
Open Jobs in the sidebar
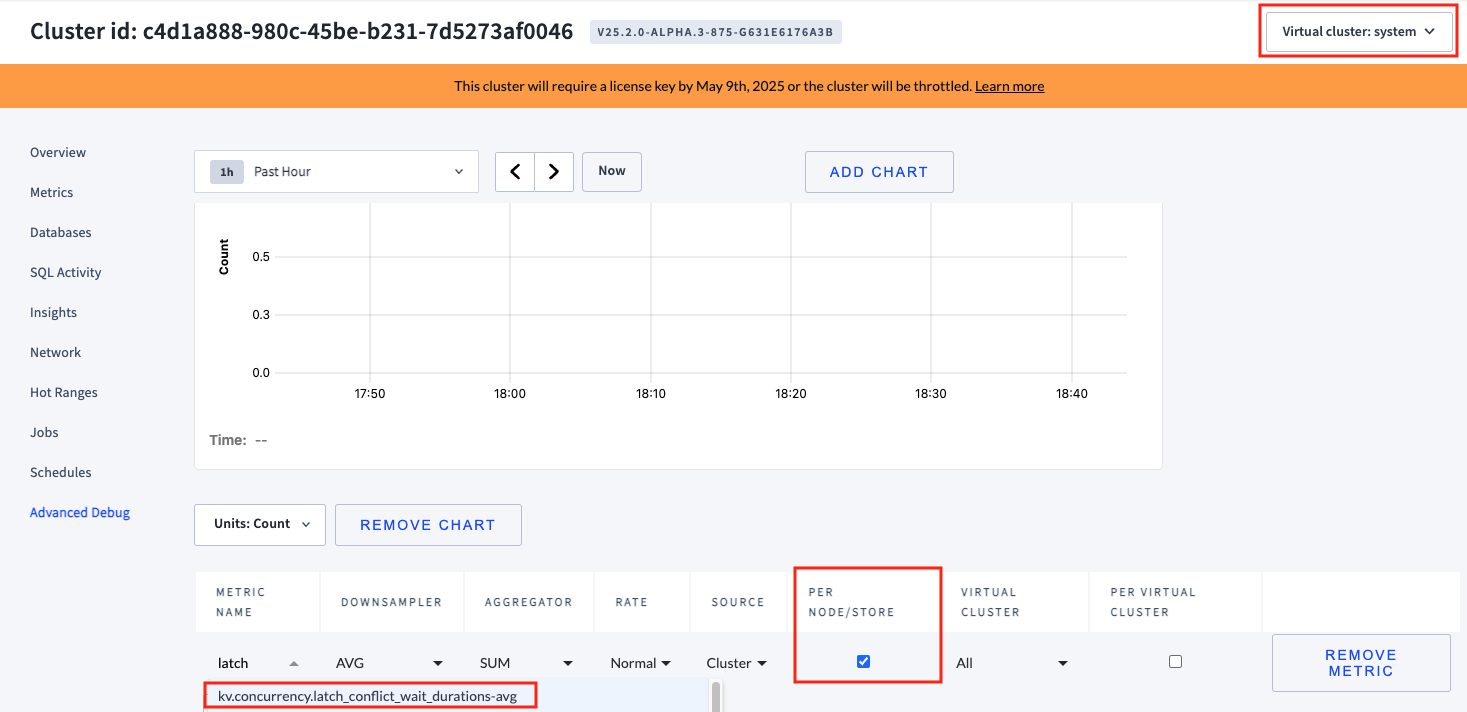tap(45, 433)
